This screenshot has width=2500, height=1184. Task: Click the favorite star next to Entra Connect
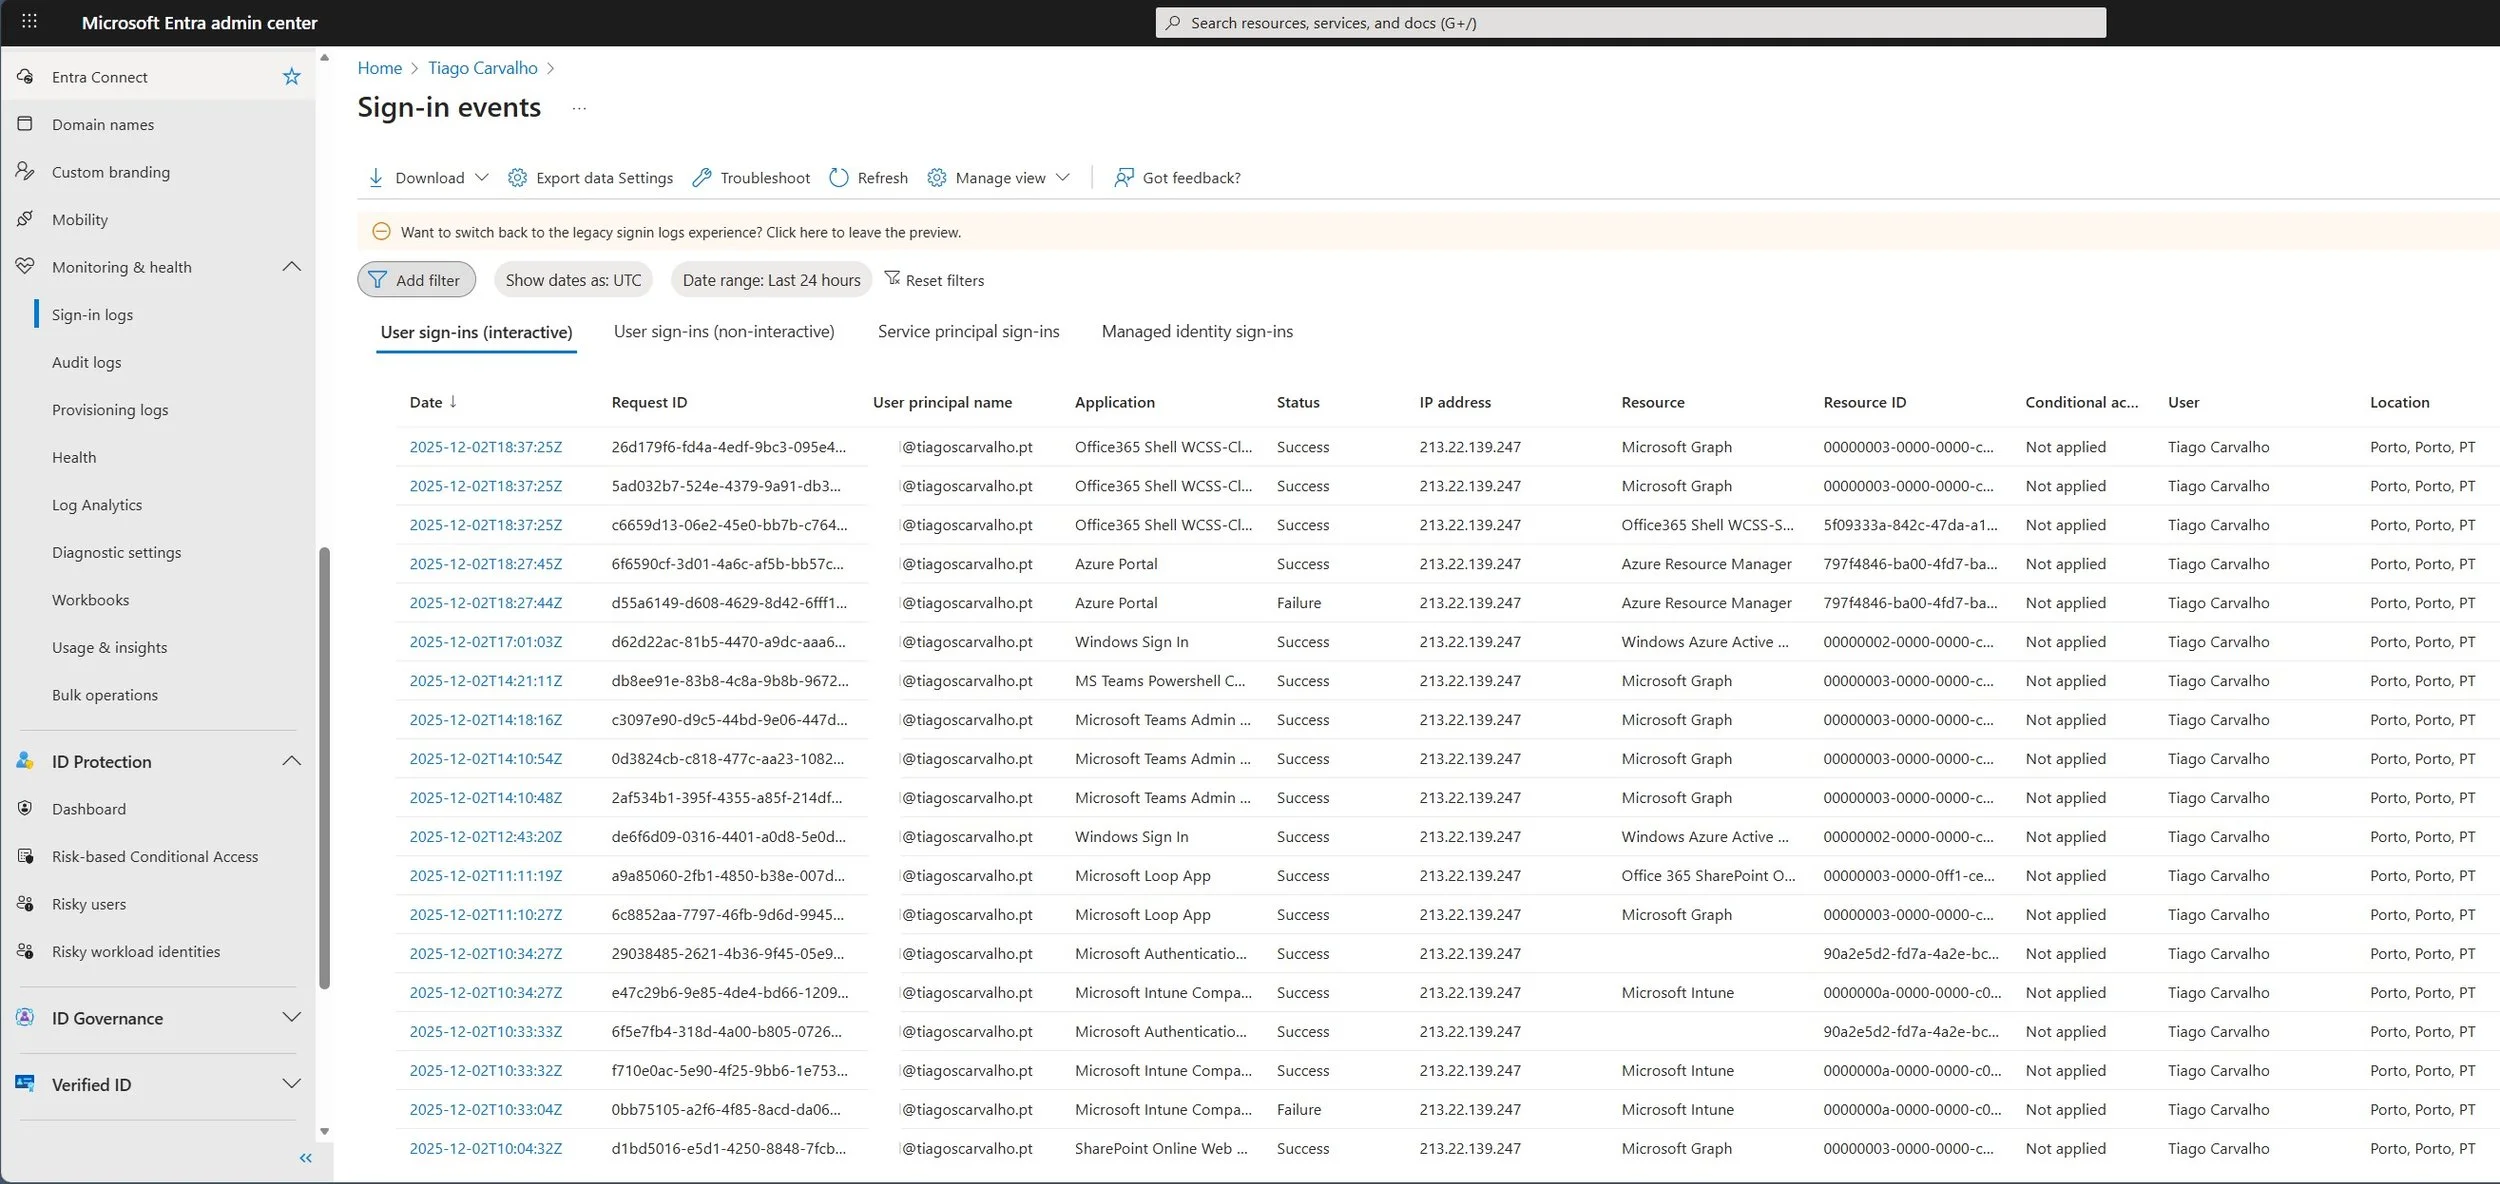(291, 75)
